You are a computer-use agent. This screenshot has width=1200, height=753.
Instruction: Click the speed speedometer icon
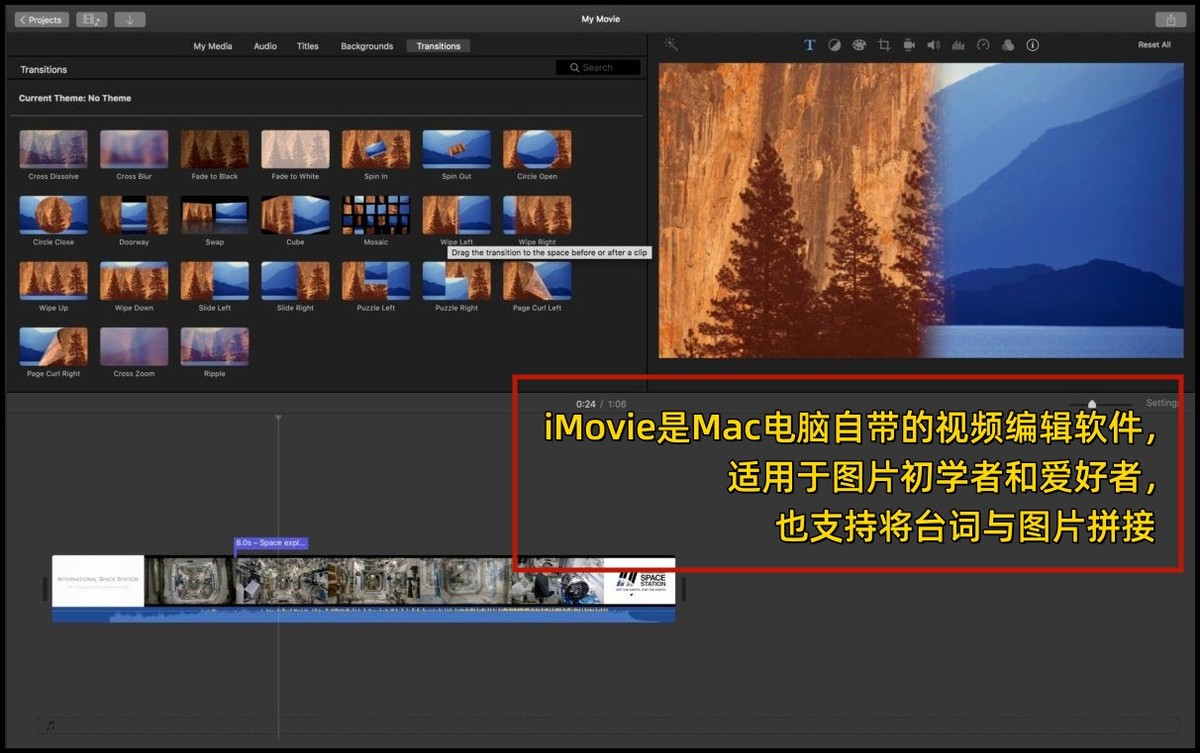[983, 45]
